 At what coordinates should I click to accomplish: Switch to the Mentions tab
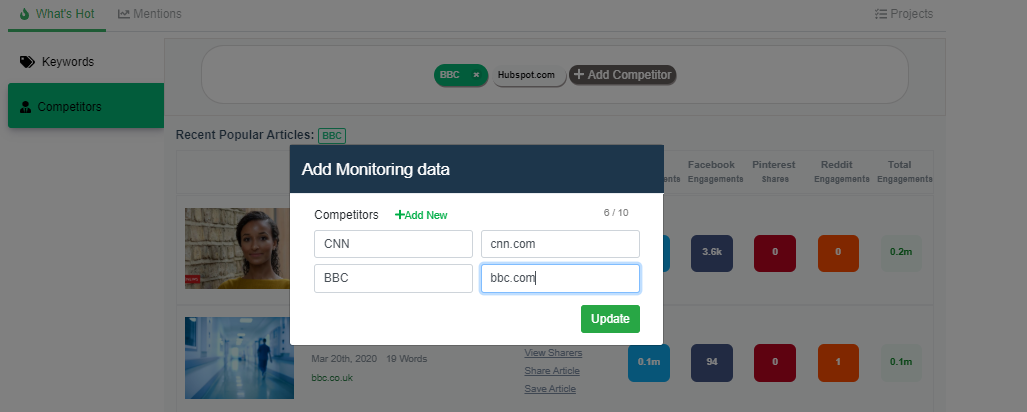(150, 14)
